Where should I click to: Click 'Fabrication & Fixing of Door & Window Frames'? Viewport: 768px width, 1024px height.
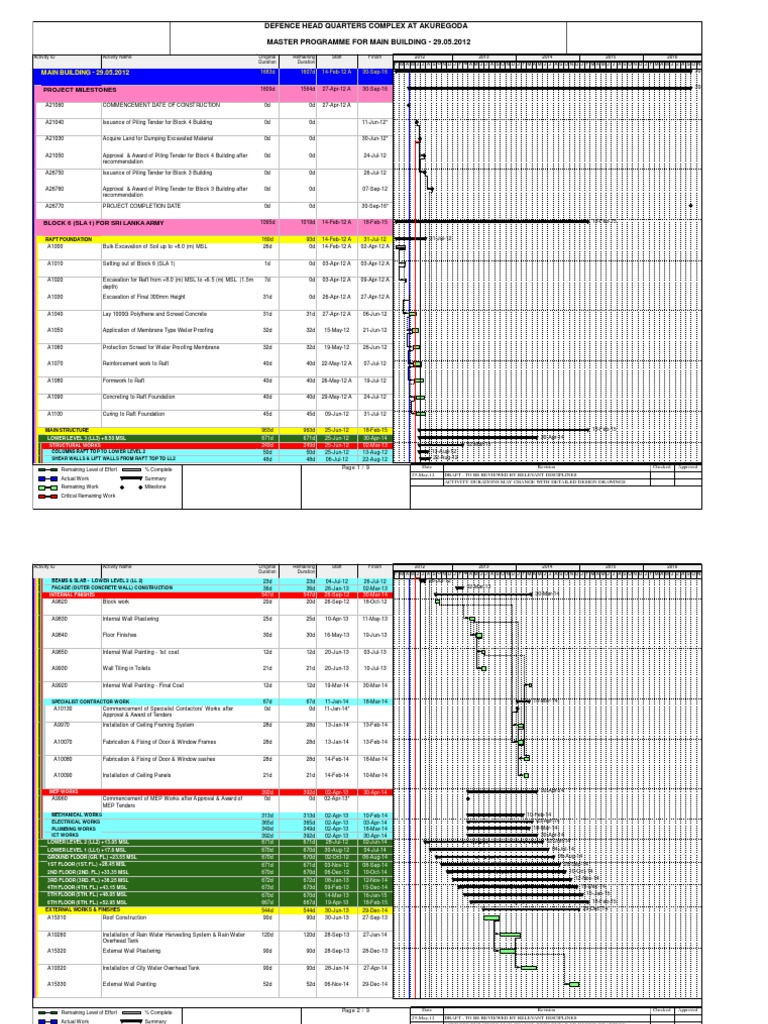(x=159, y=742)
